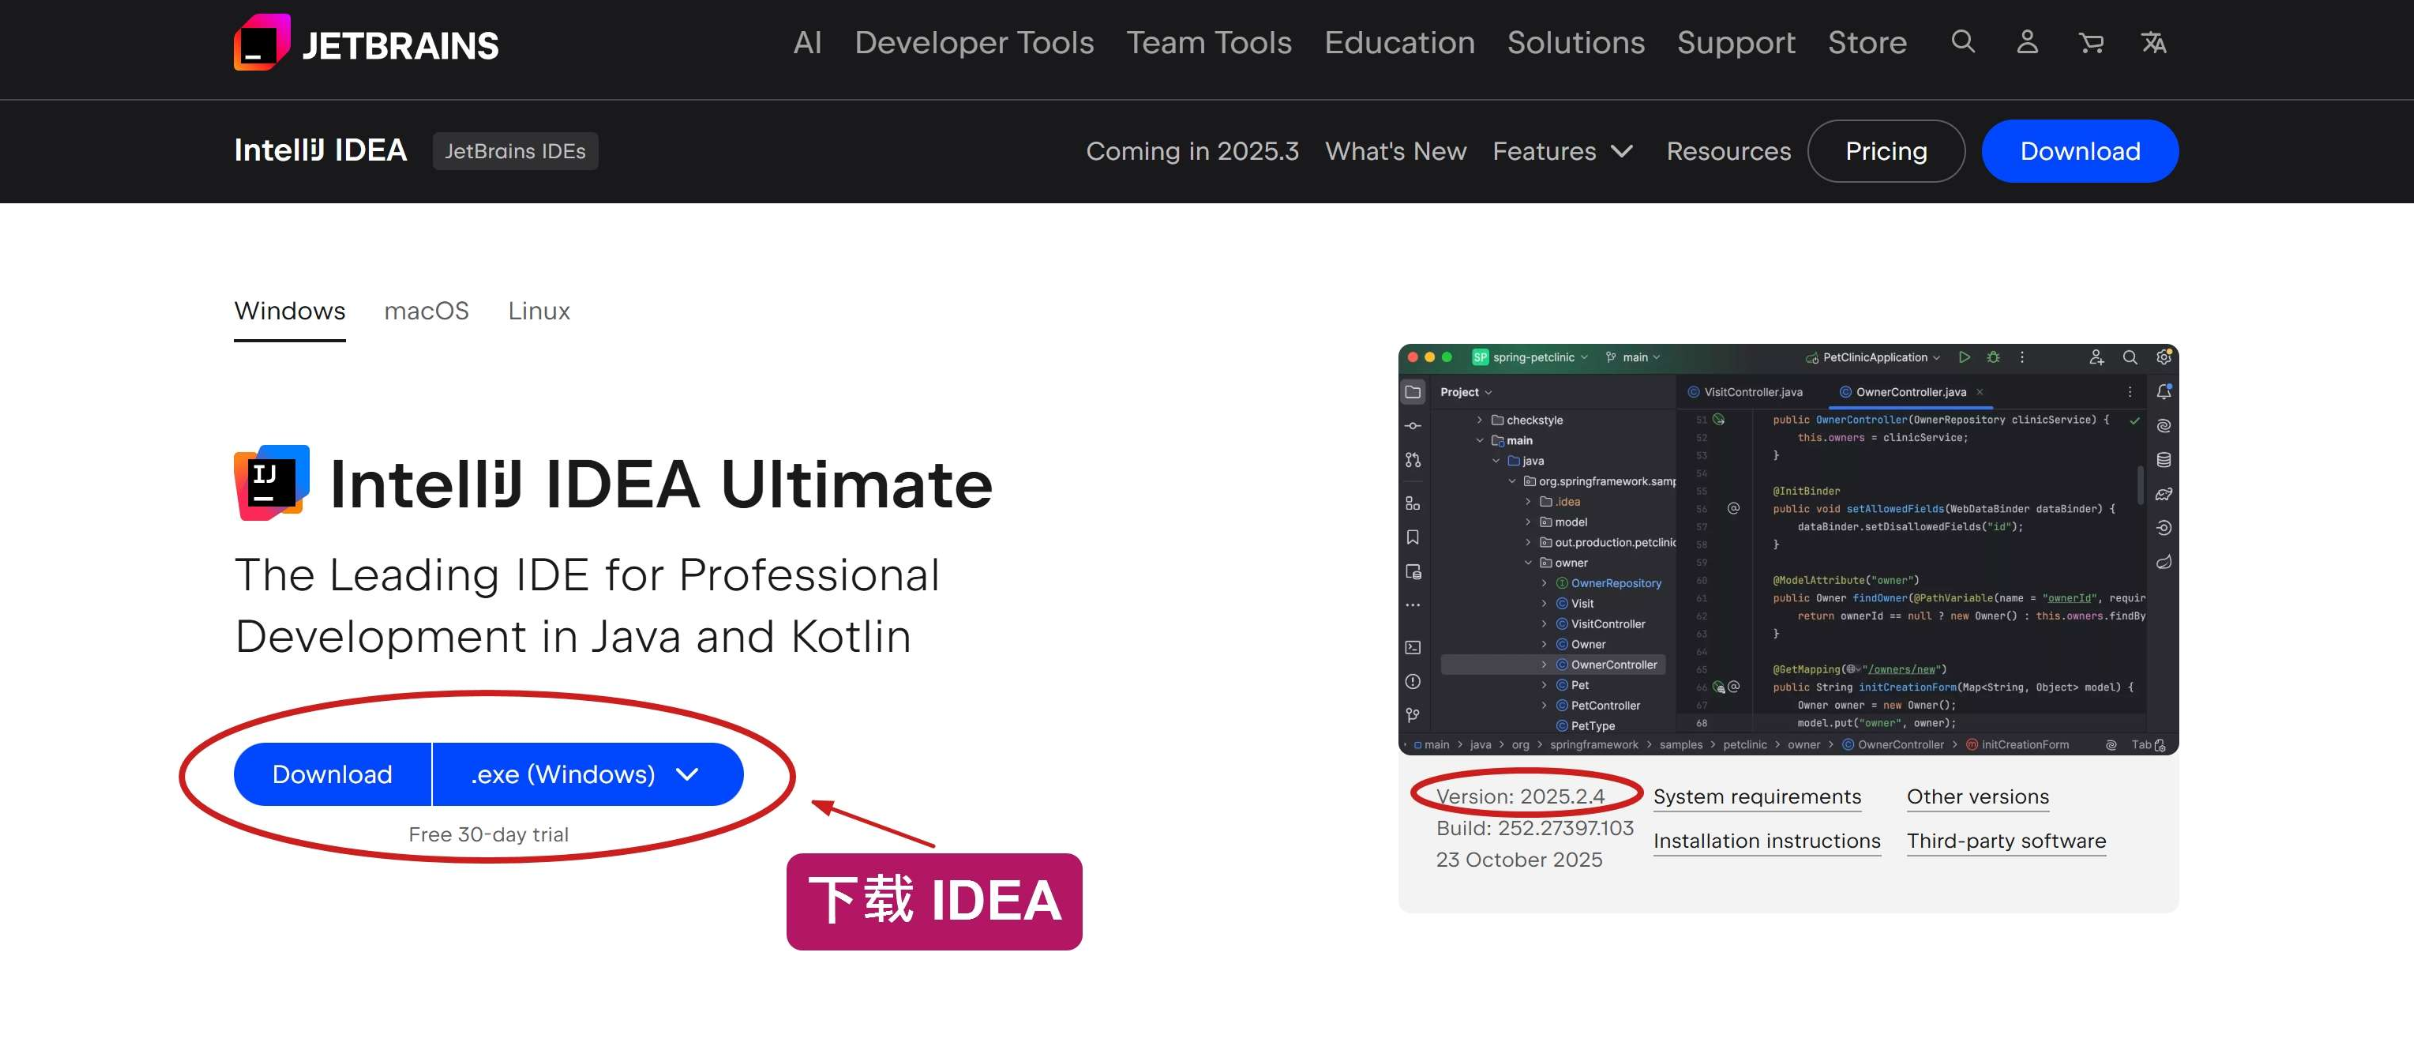The image size is (2414, 1042).
Task: Open the site search icon
Action: [1962, 42]
